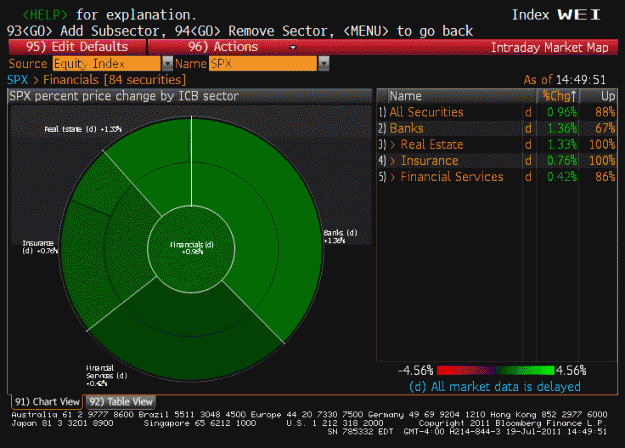625x448 pixels.
Task: Click the Financial Services row name
Action: 452,177
